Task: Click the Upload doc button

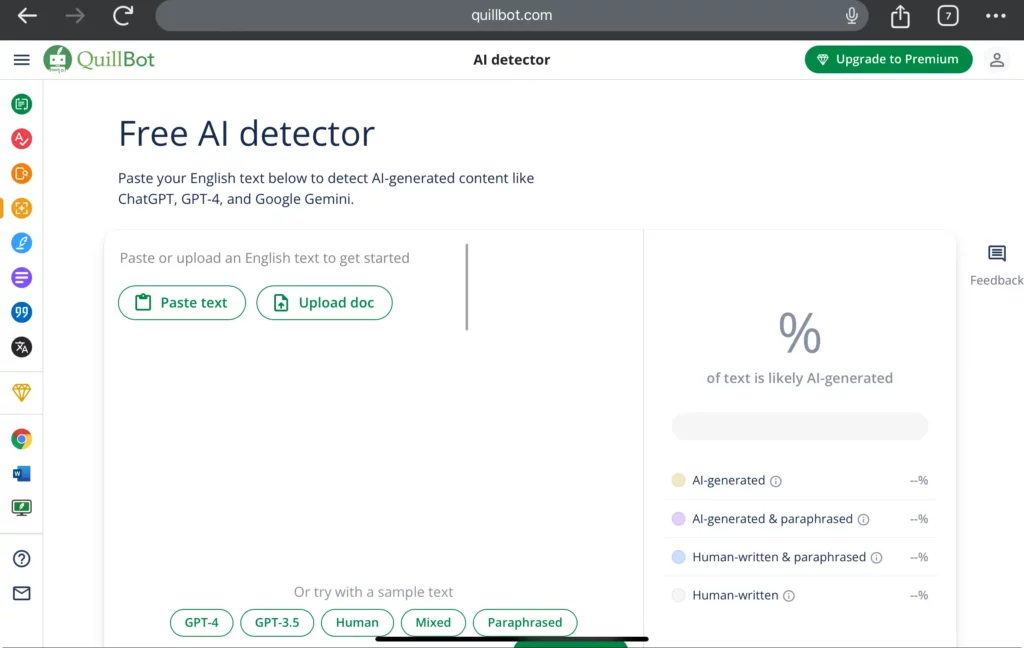Action: [x=324, y=302]
